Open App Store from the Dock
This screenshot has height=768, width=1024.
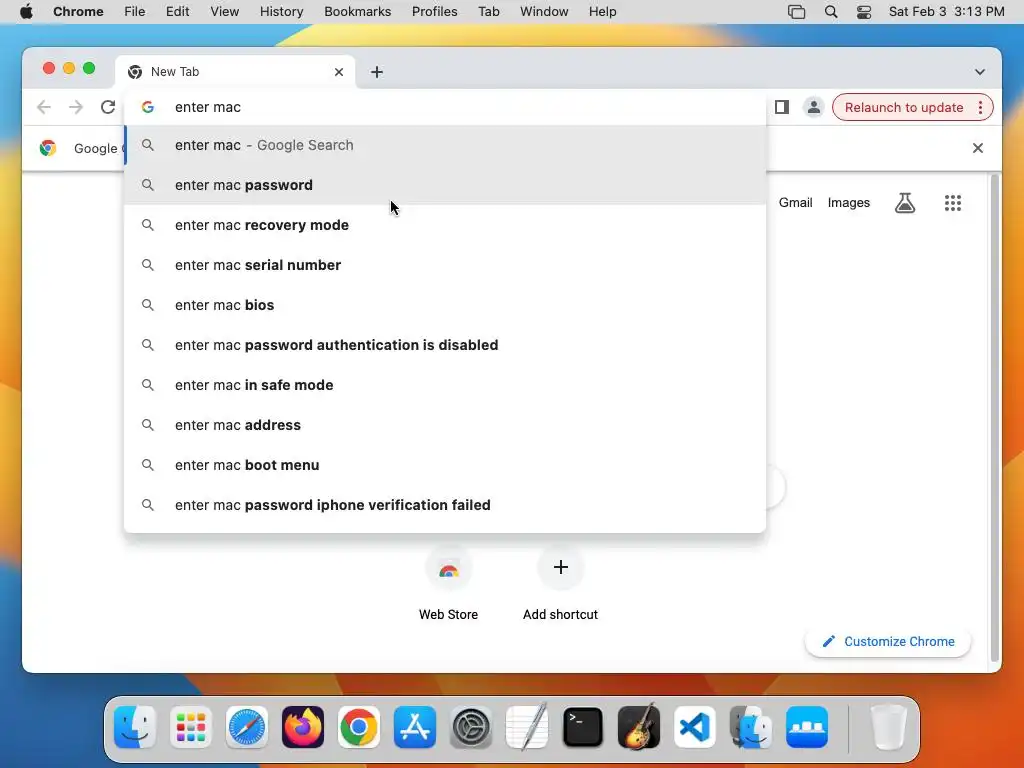click(415, 727)
